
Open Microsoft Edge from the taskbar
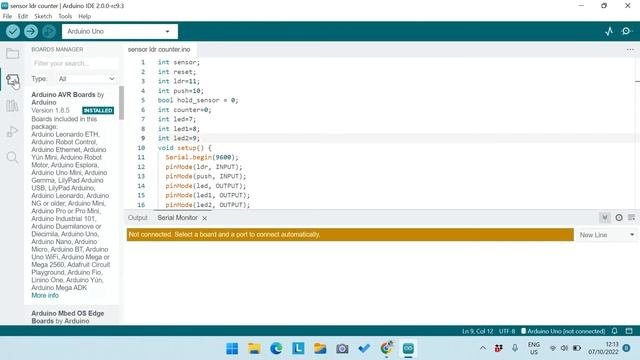pos(276,348)
